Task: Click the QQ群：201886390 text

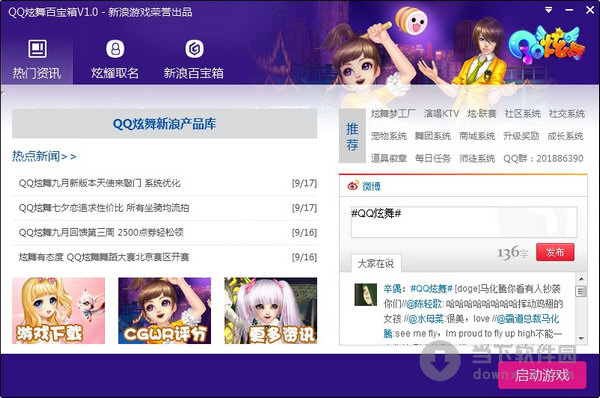Action: pyautogui.click(x=543, y=158)
